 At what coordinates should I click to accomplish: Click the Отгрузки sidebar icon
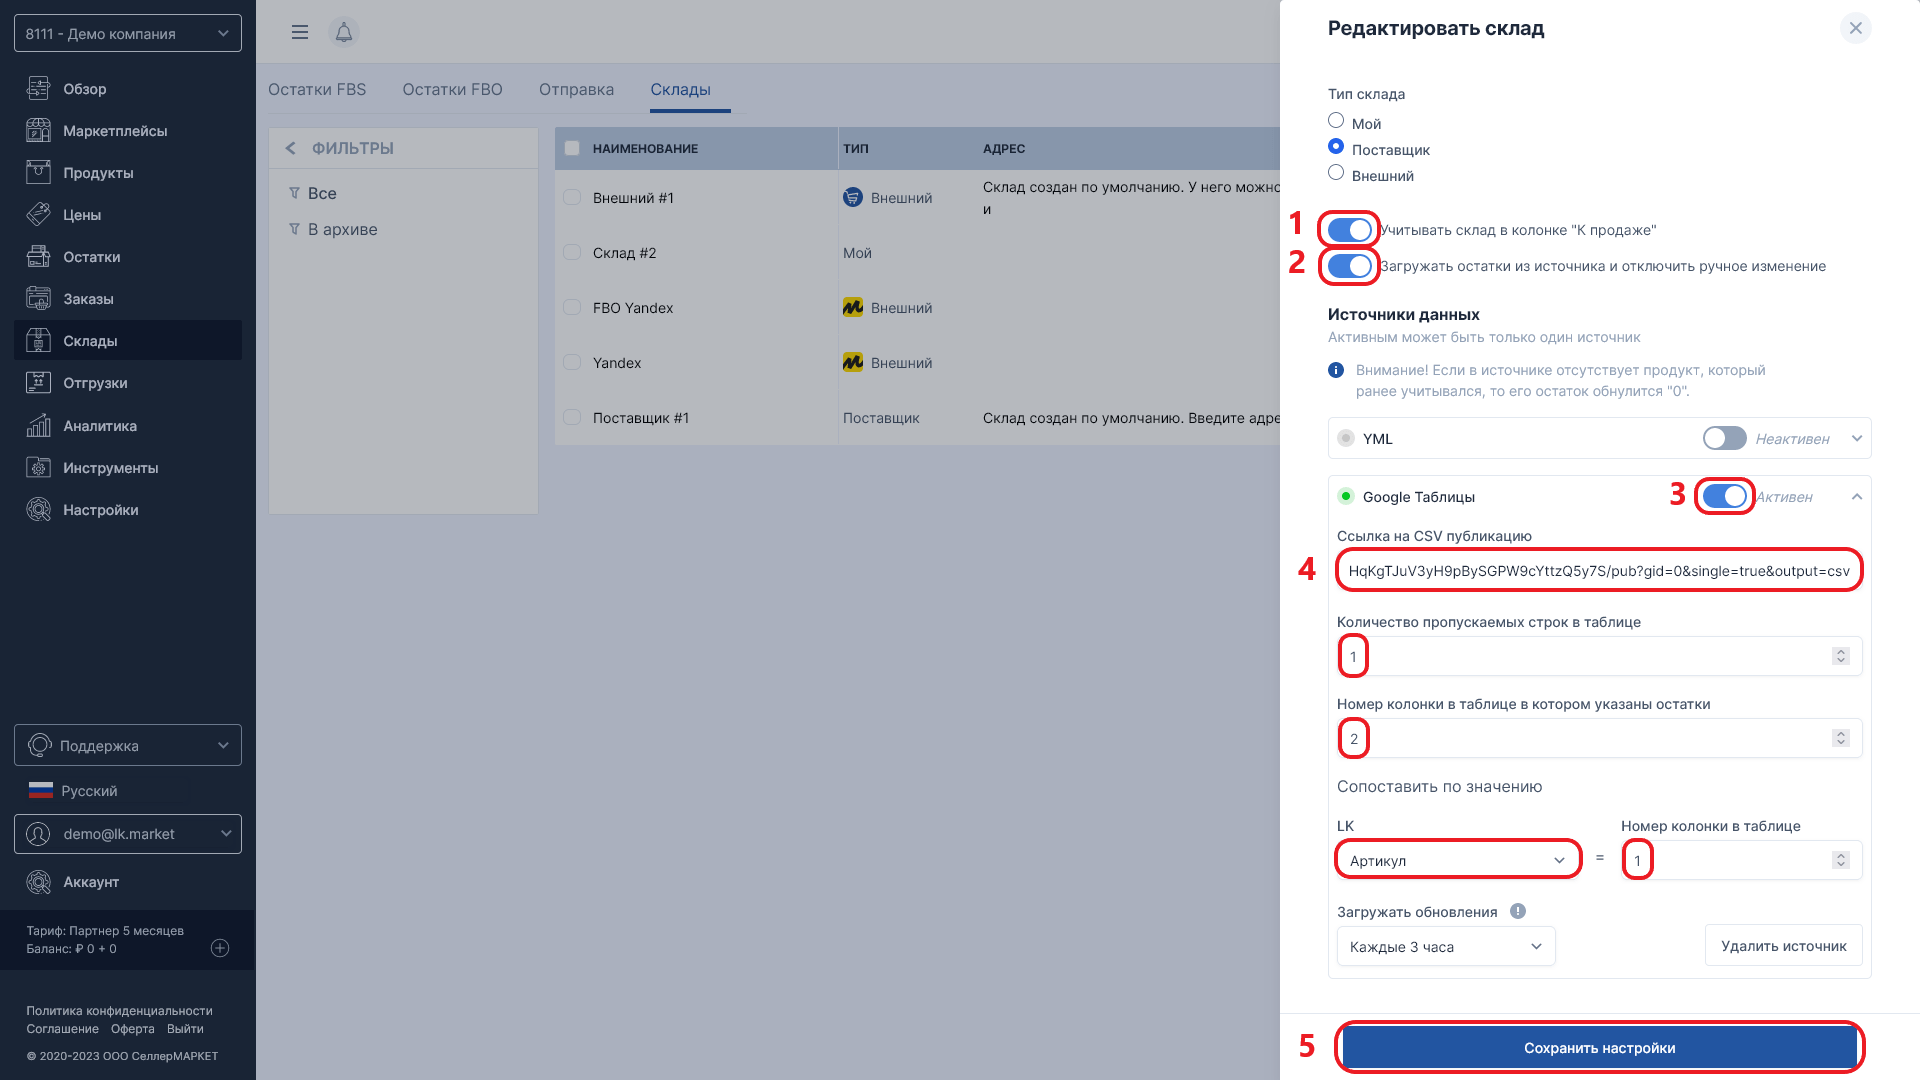pyautogui.click(x=38, y=382)
